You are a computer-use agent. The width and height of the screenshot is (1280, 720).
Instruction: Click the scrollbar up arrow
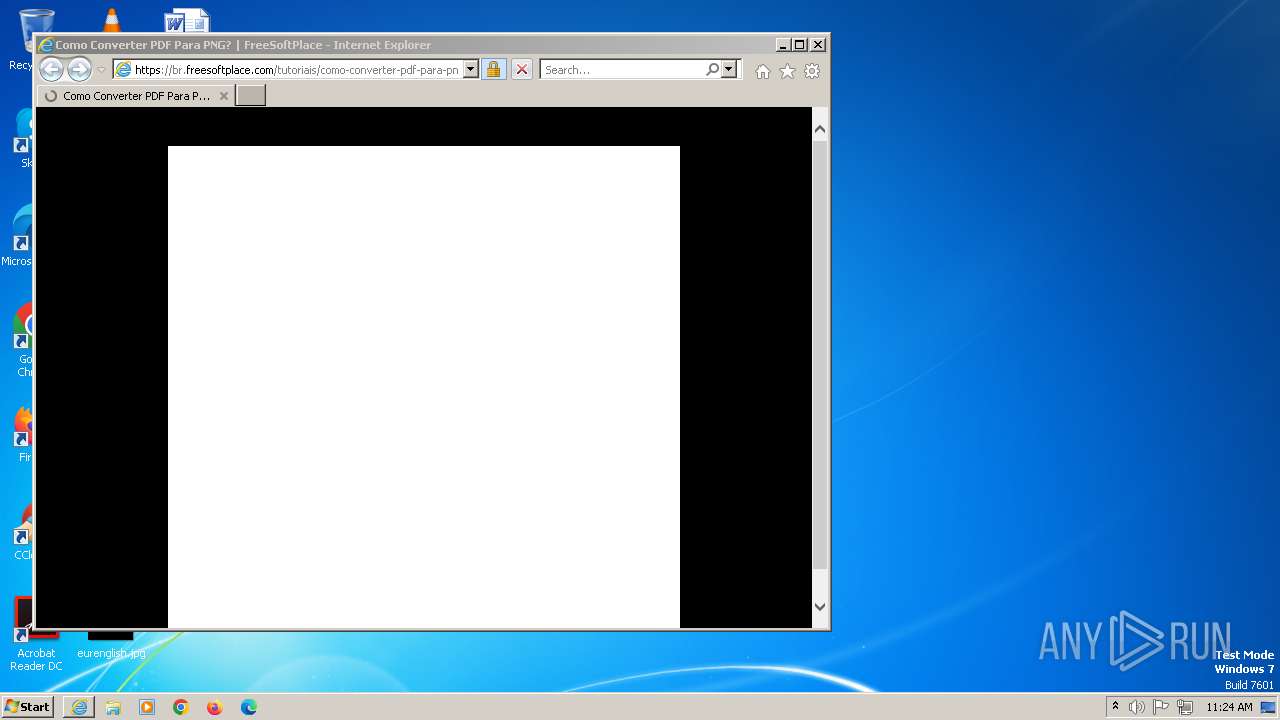pyautogui.click(x=820, y=129)
